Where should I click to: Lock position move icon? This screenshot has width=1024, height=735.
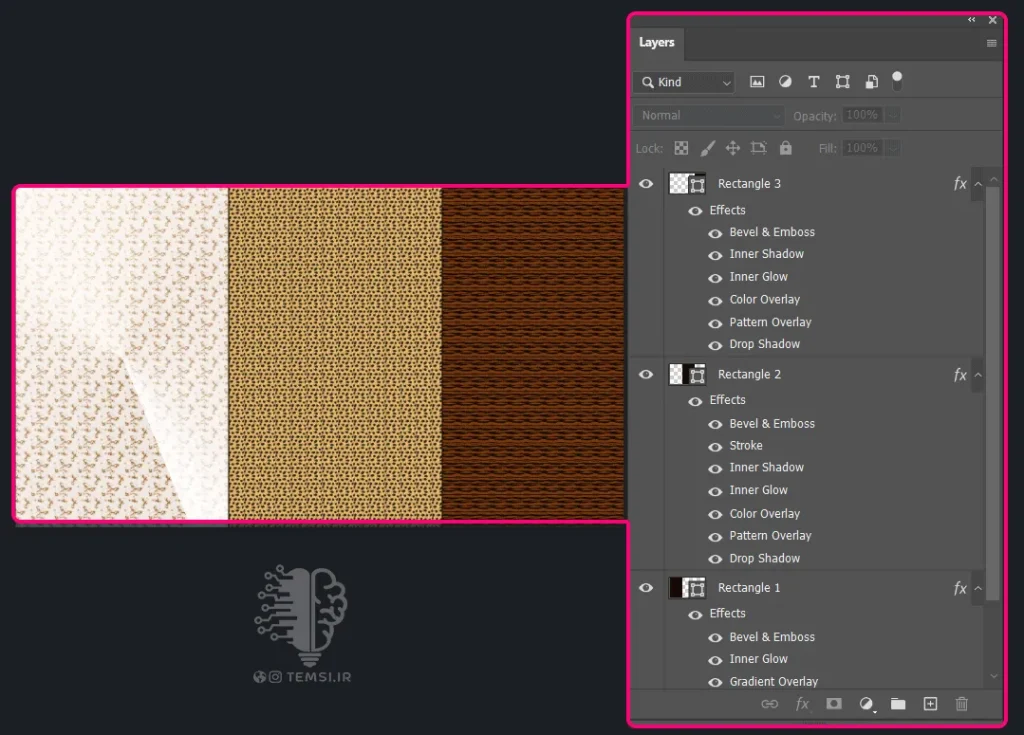733,148
